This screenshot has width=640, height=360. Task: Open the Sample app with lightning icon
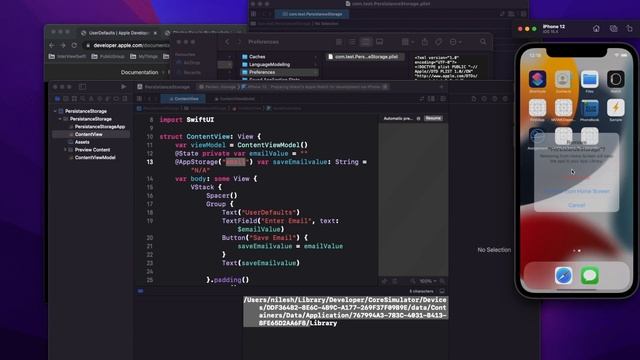click(616, 108)
